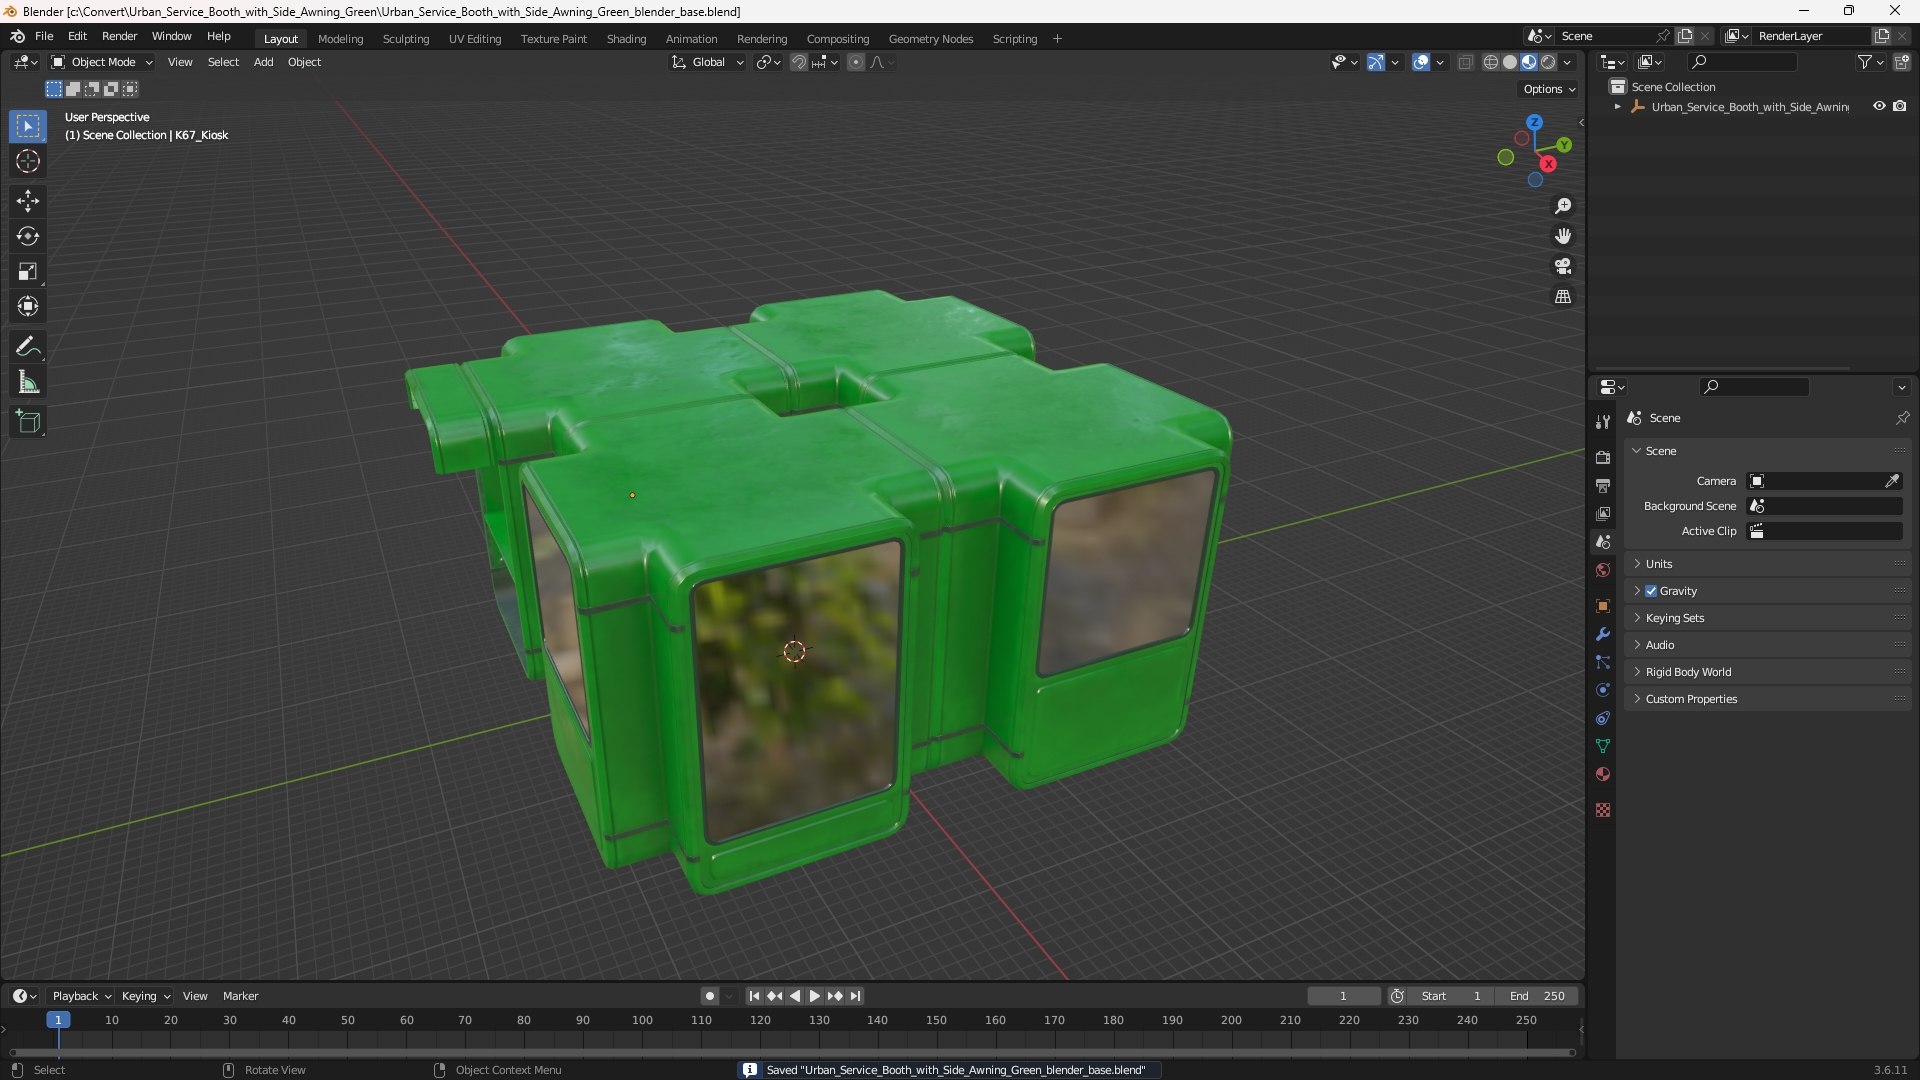Viewport: 1920px width, 1080px height.
Task: Click the Pan view hand icon
Action: (x=1563, y=236)
